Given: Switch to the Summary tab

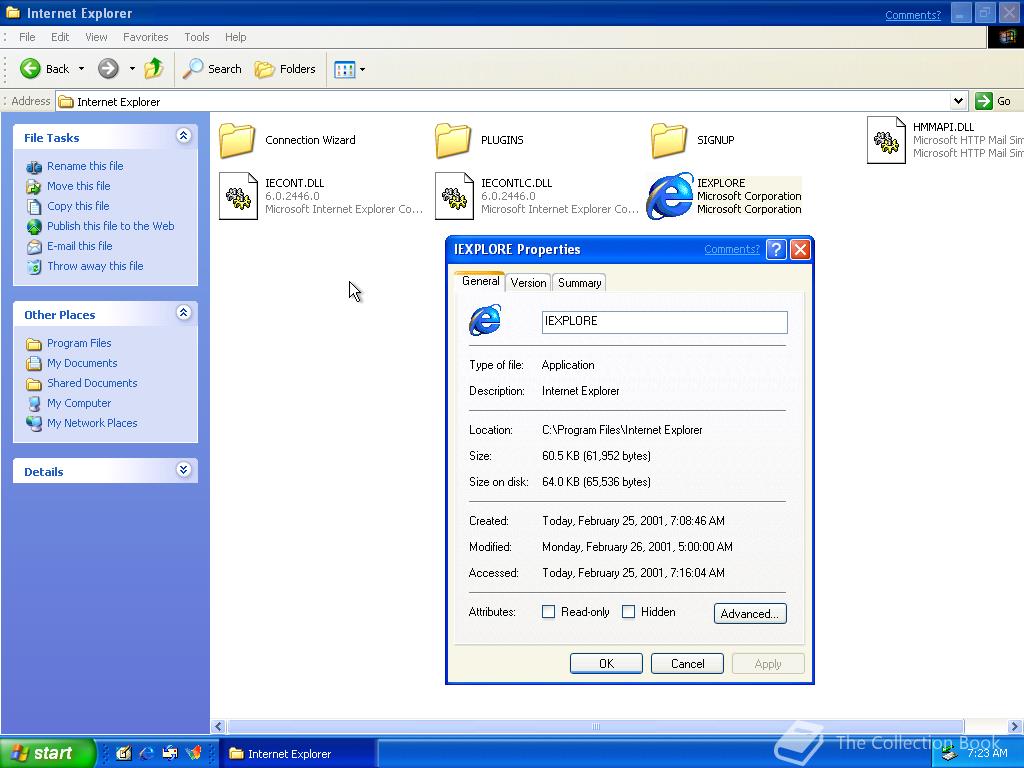Looking at the screenshot, I should [580, 283].
